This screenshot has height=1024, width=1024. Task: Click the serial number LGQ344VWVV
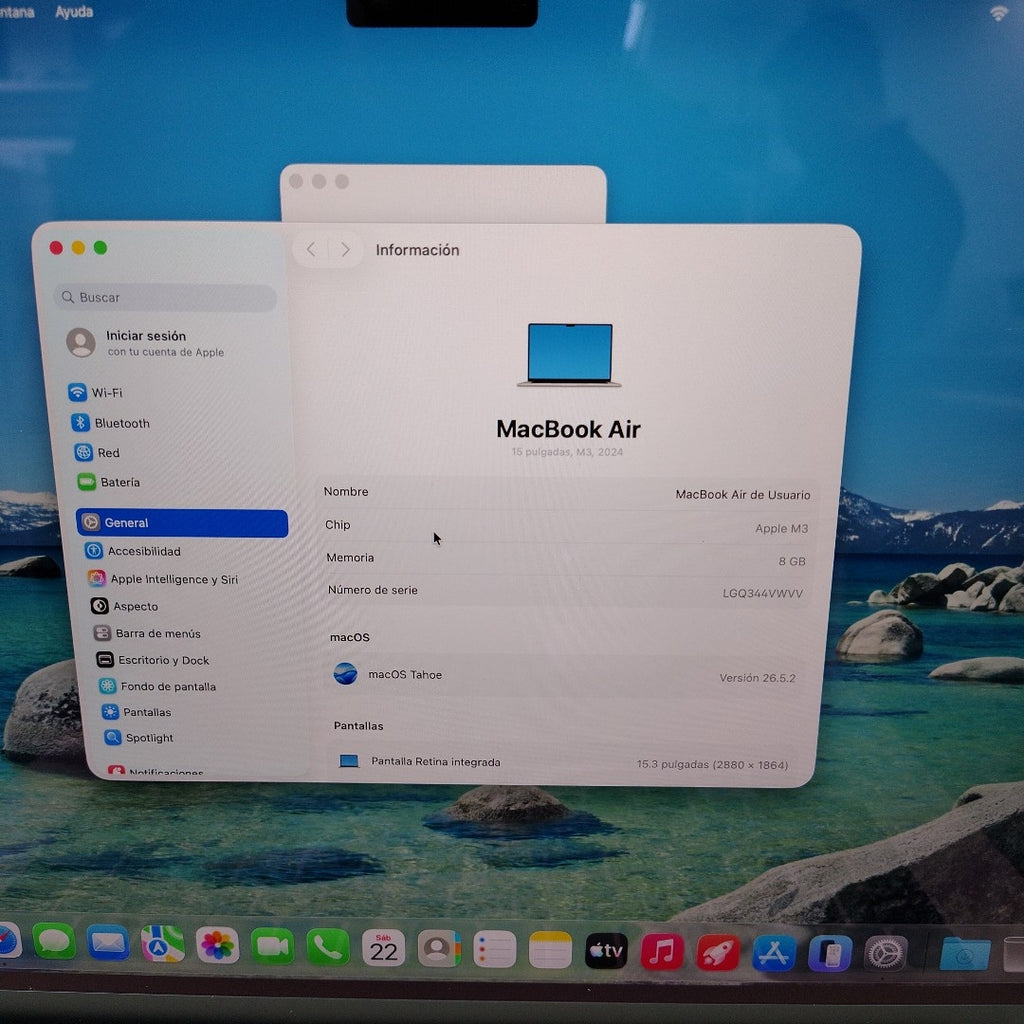(x=762, y=593)
